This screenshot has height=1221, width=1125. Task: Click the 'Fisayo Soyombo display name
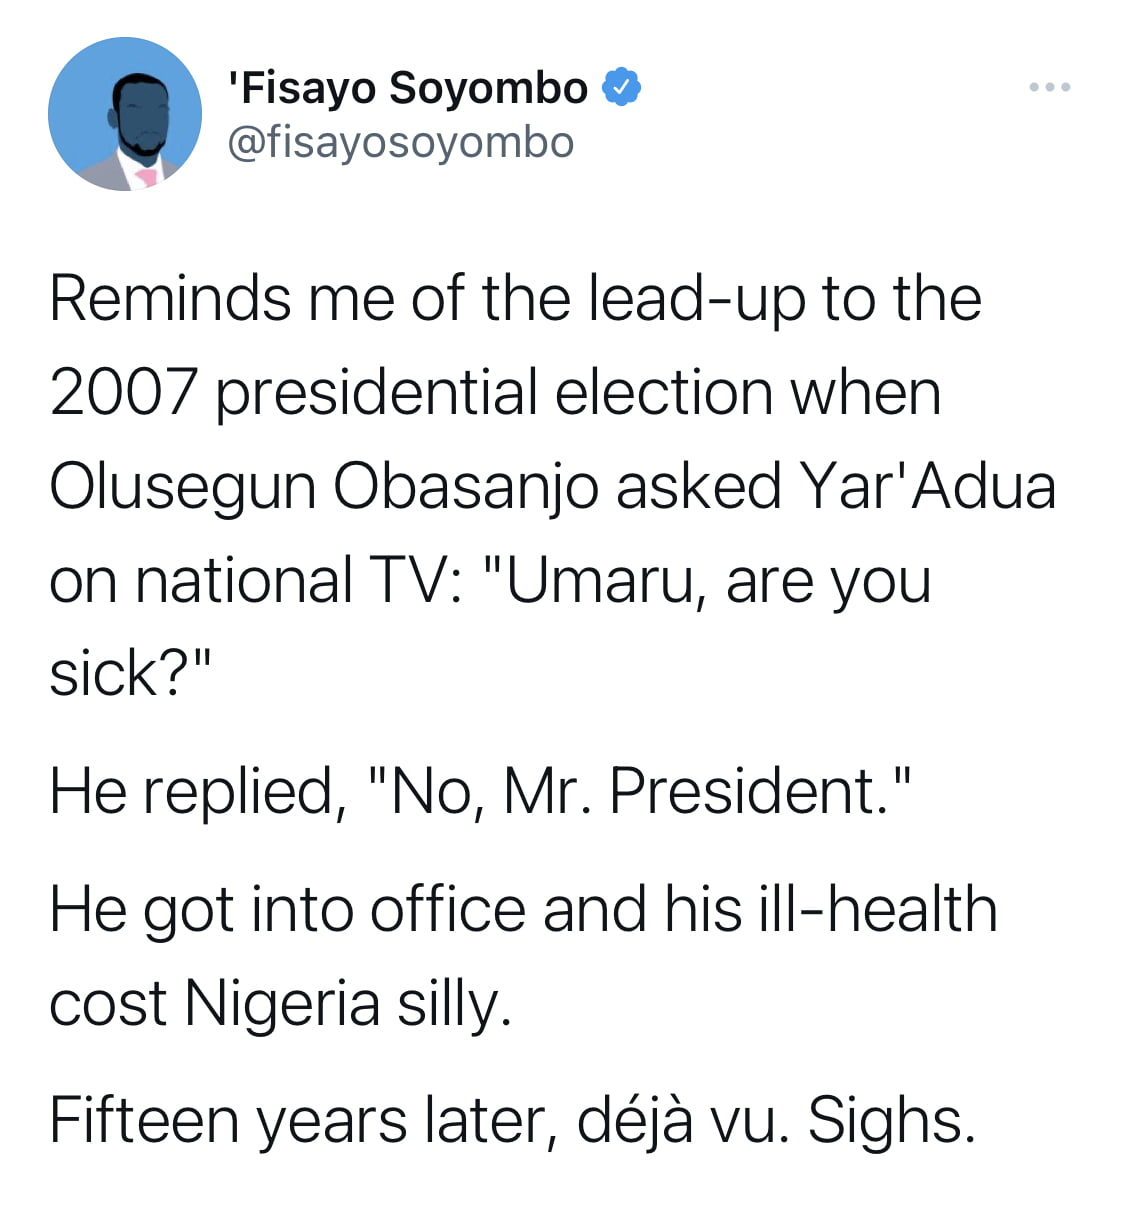(x=408, y=88)
